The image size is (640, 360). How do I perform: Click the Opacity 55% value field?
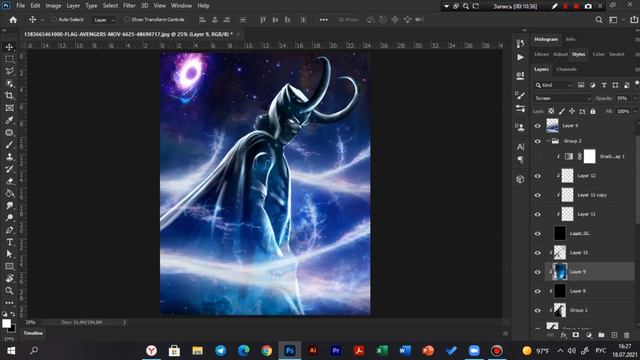623,98
